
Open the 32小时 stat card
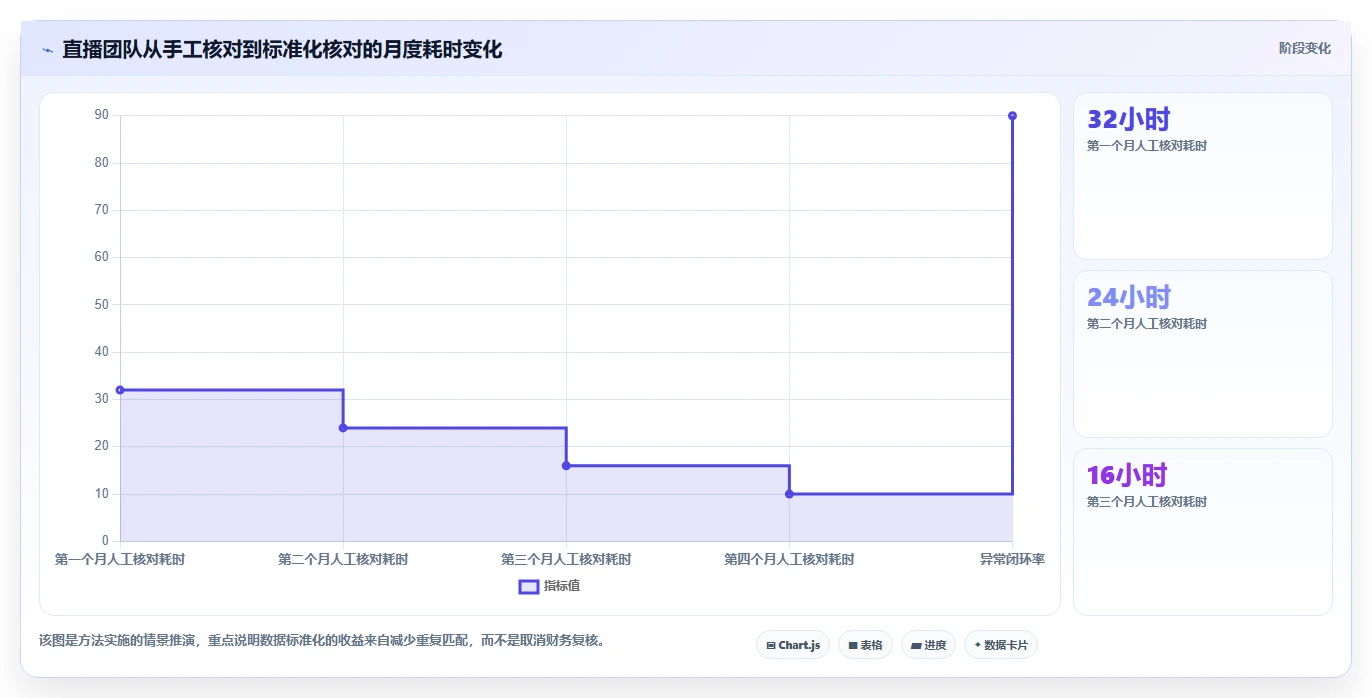pyautogui.click(x=1202, y=176)
